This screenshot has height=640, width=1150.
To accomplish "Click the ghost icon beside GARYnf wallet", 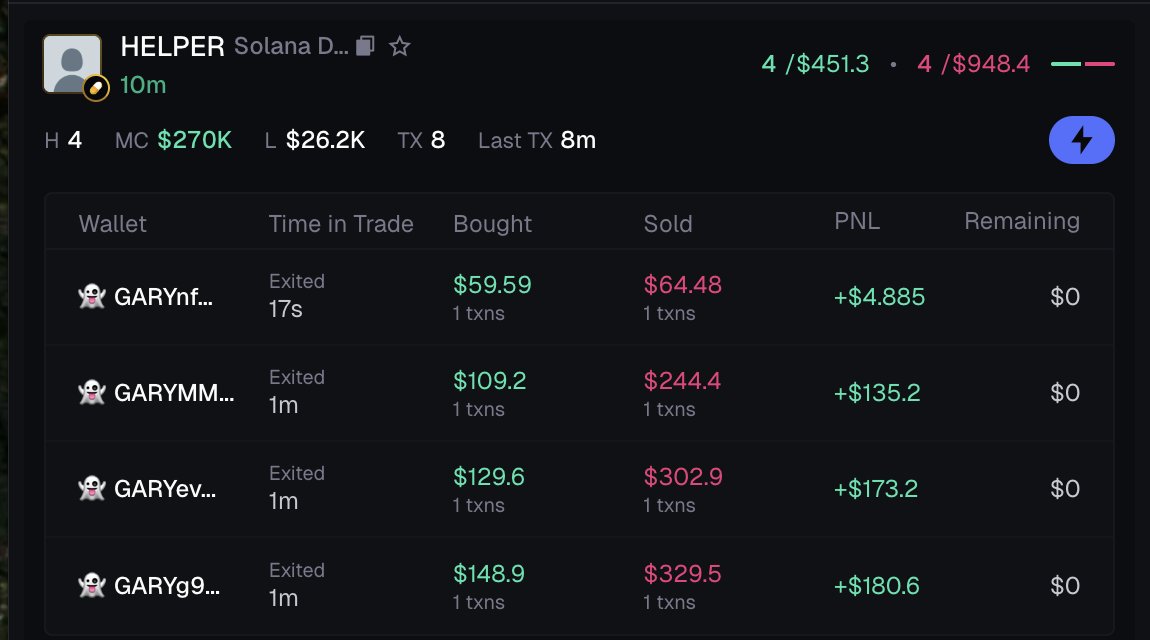I will [x=91, y=297].
